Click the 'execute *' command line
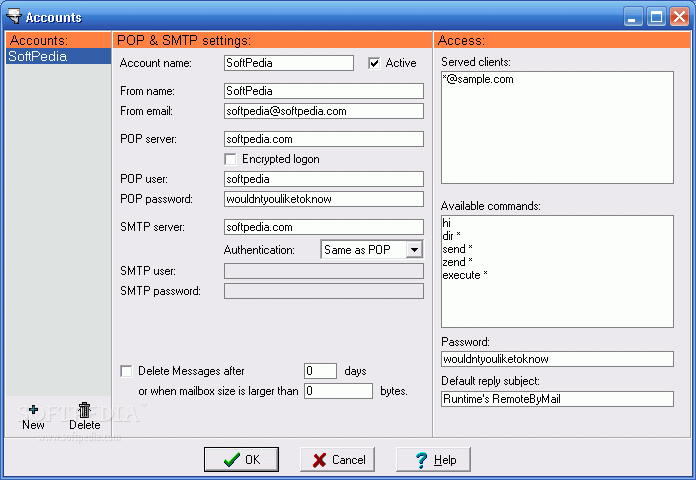 coord(465,275)
